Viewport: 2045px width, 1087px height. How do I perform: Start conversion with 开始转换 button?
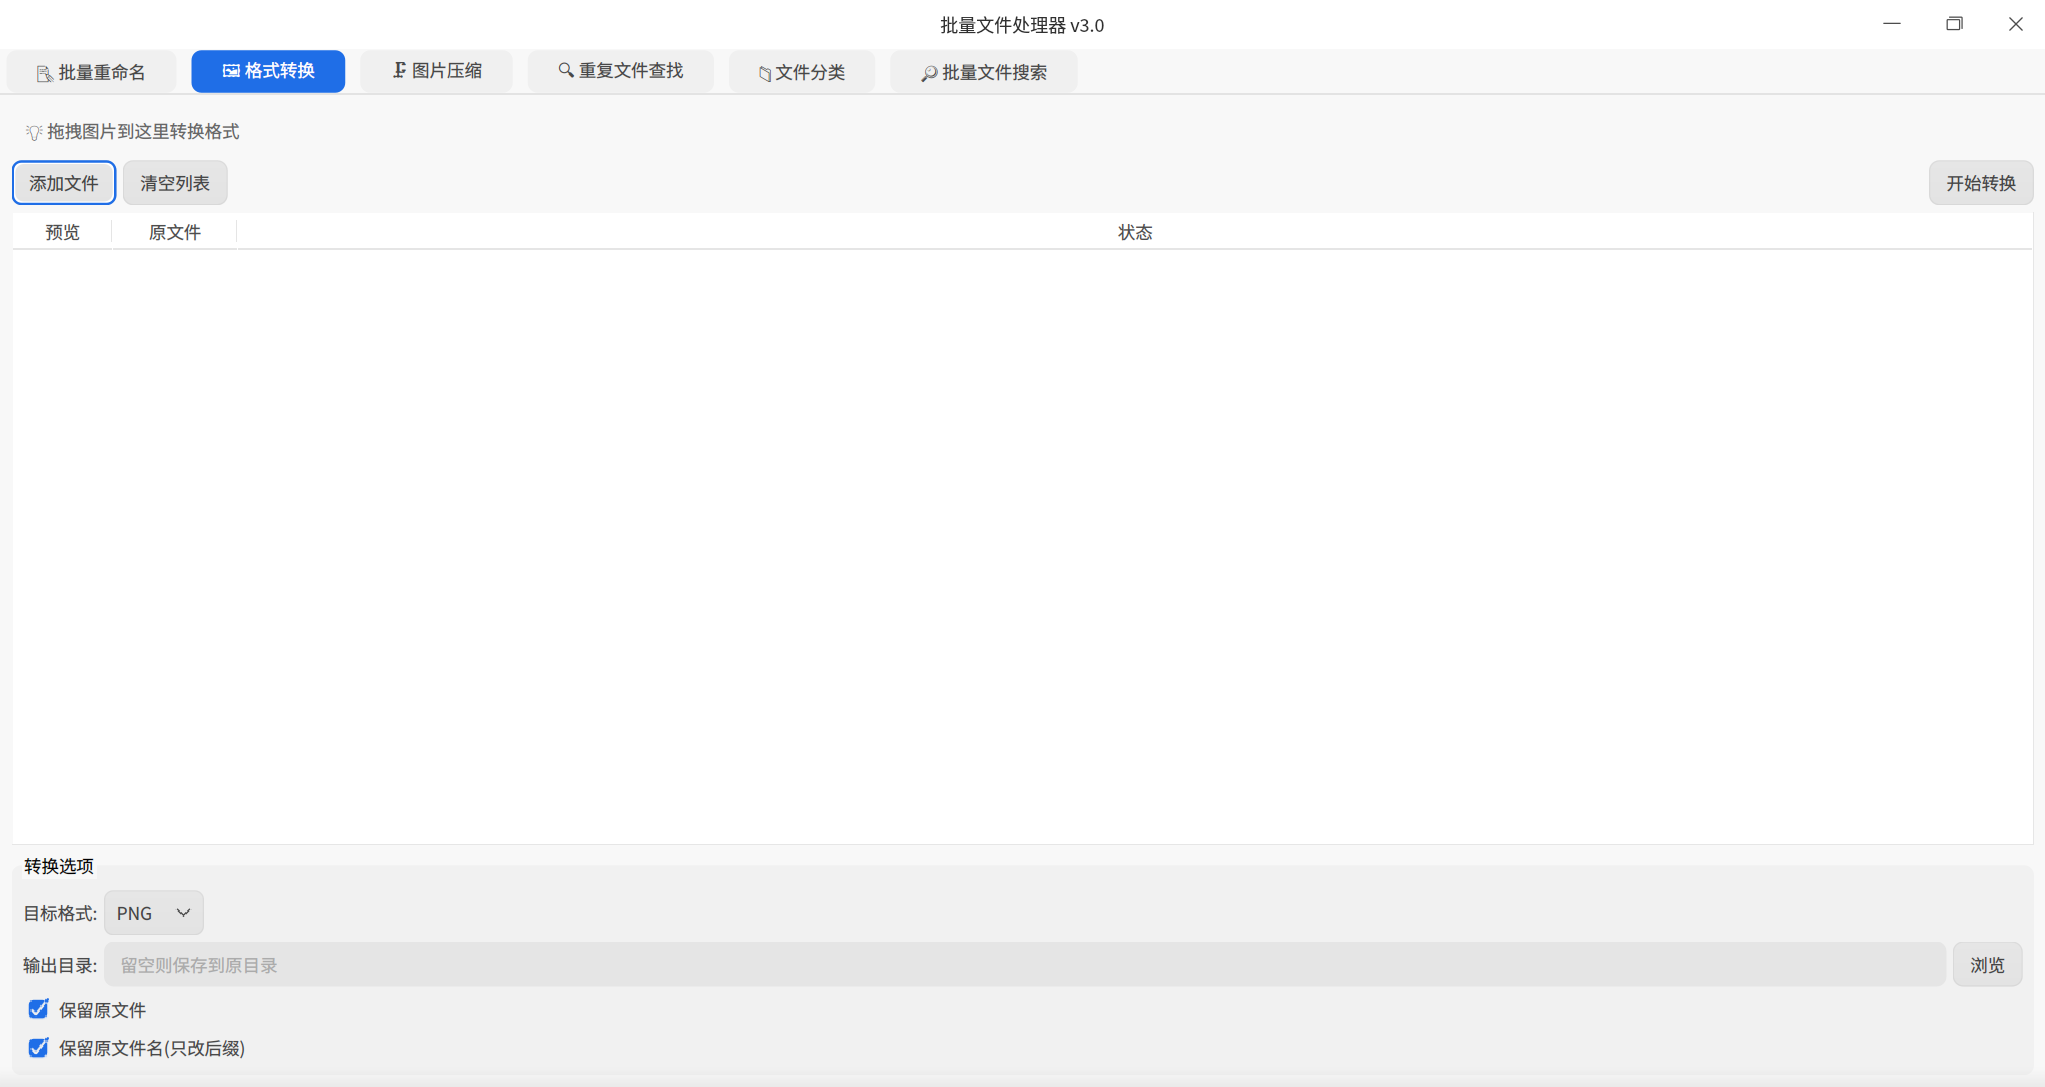1981,183
